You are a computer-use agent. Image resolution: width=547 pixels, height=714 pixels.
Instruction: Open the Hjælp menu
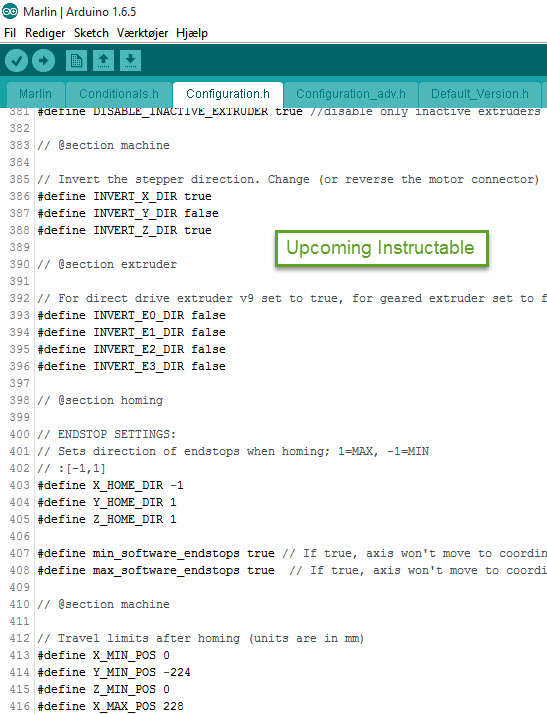click(x=192, y=33)
